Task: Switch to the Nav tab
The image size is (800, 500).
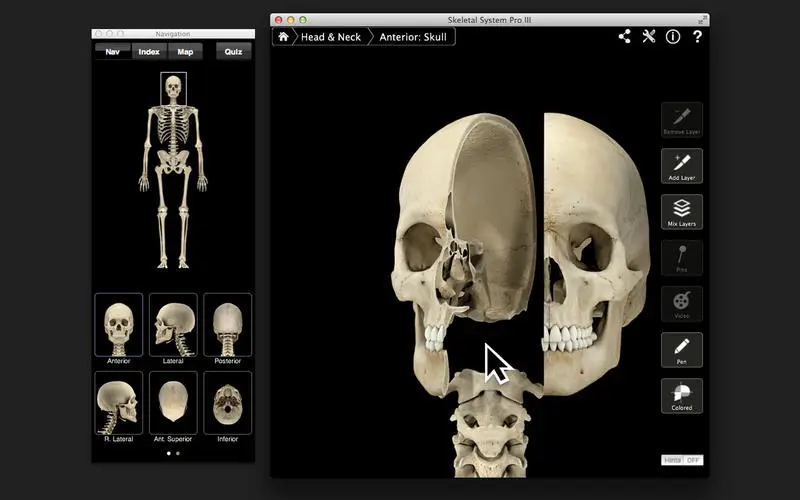Action: click(113, 52)
